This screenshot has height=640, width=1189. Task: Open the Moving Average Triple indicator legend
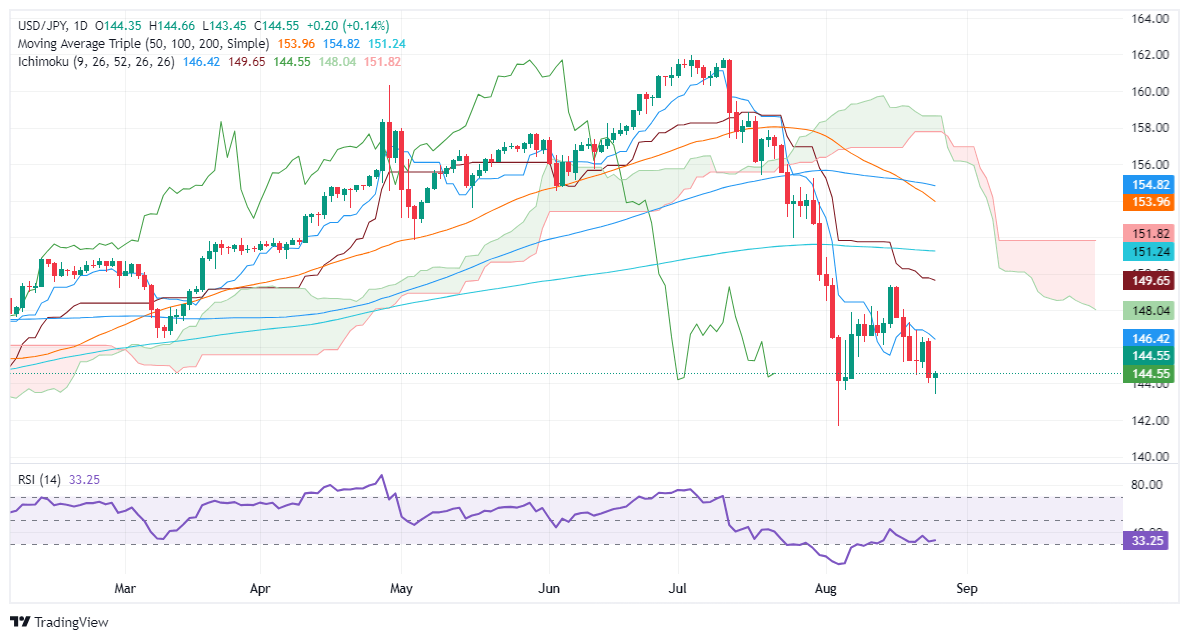pos(143,44)
